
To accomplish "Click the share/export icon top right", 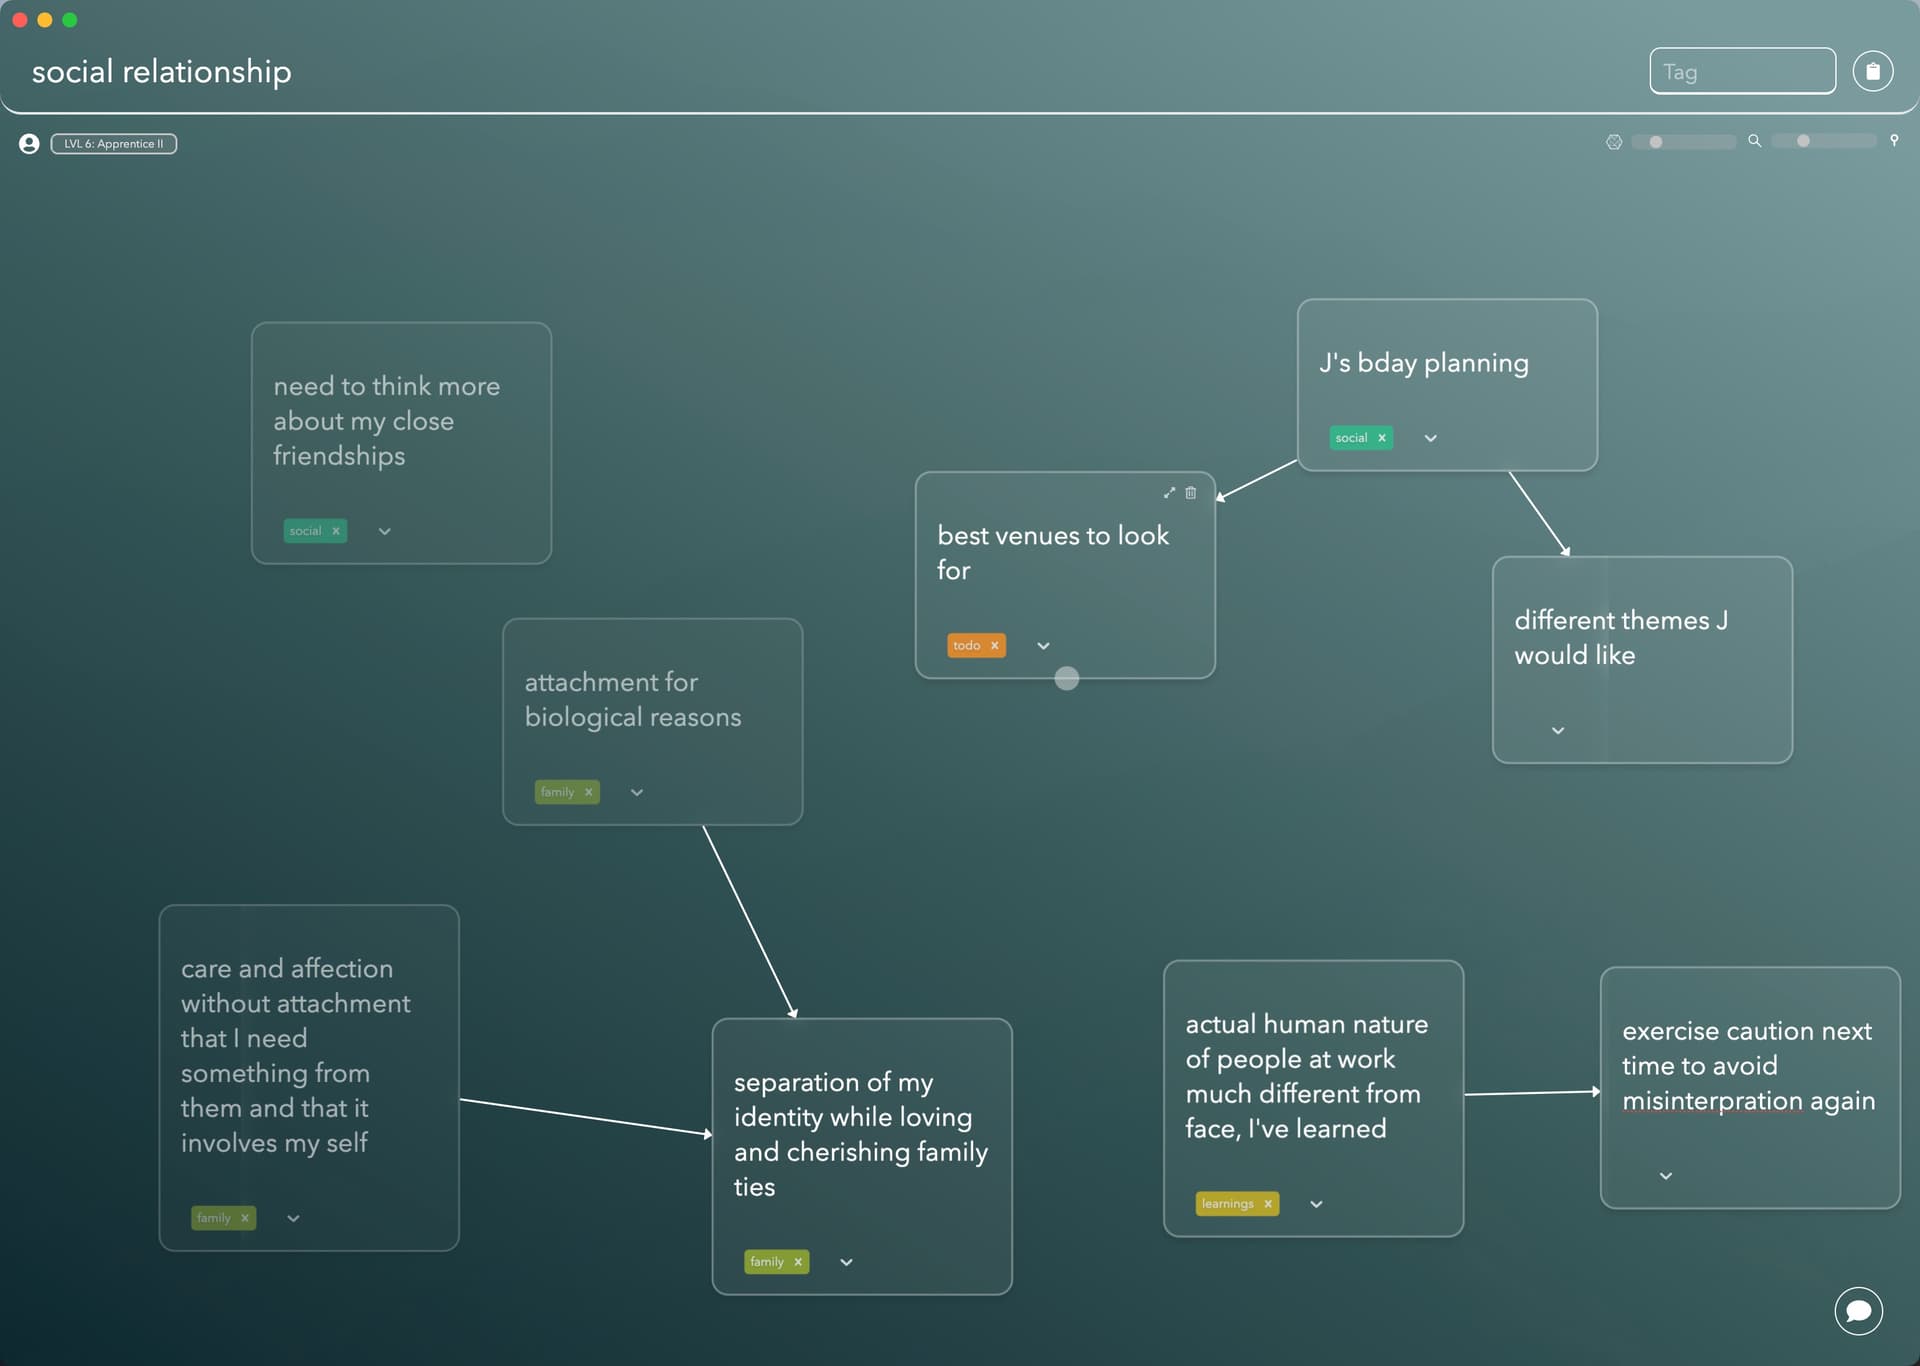I will point(1873,69).
